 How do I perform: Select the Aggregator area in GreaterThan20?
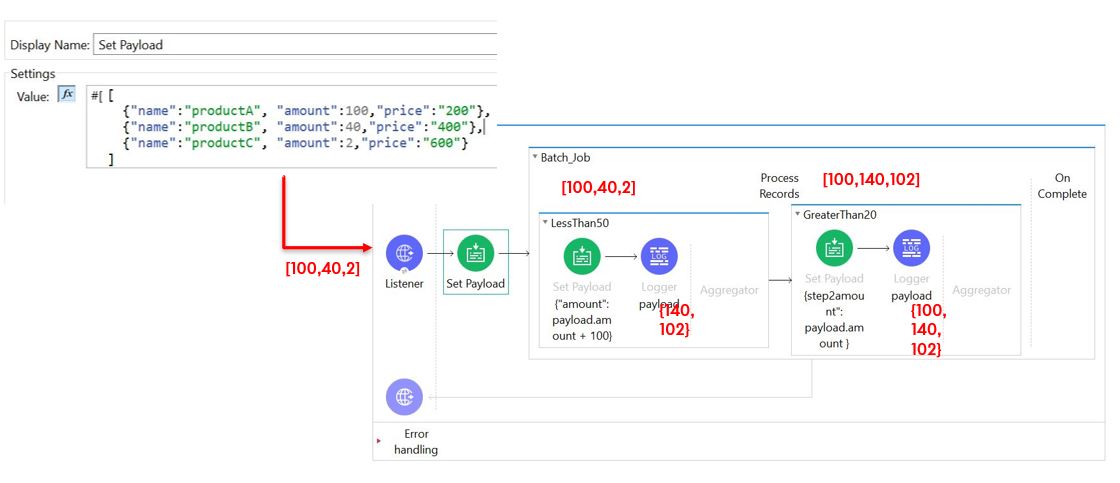[x=980, y=290]
